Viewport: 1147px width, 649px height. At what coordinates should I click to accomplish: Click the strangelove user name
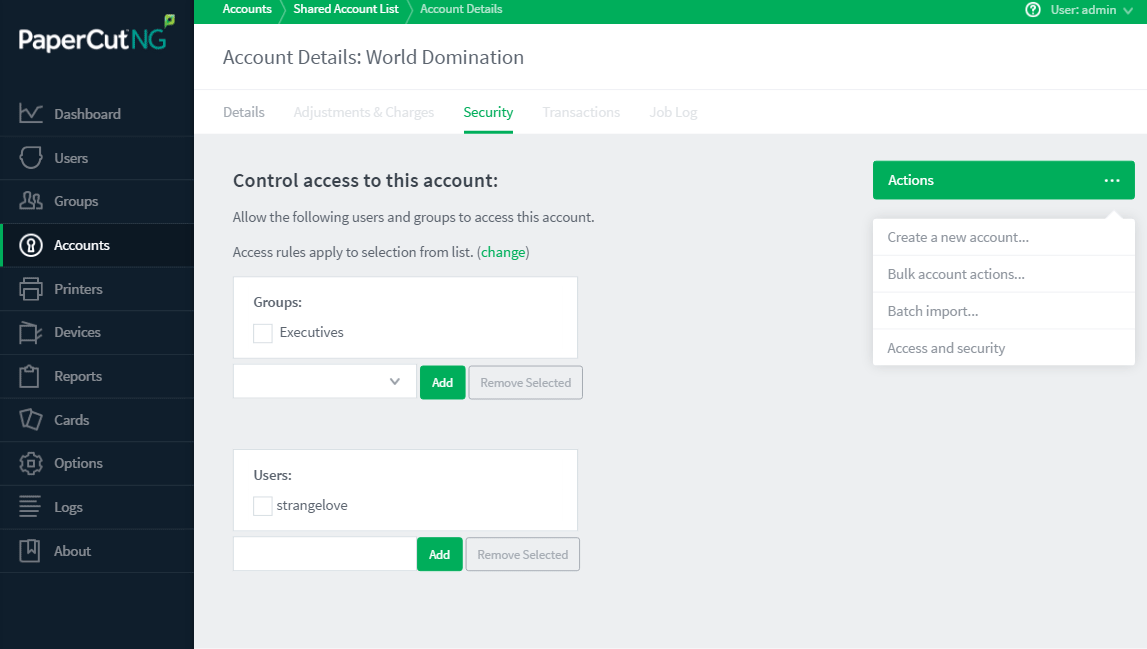click(x=312, y=506)
